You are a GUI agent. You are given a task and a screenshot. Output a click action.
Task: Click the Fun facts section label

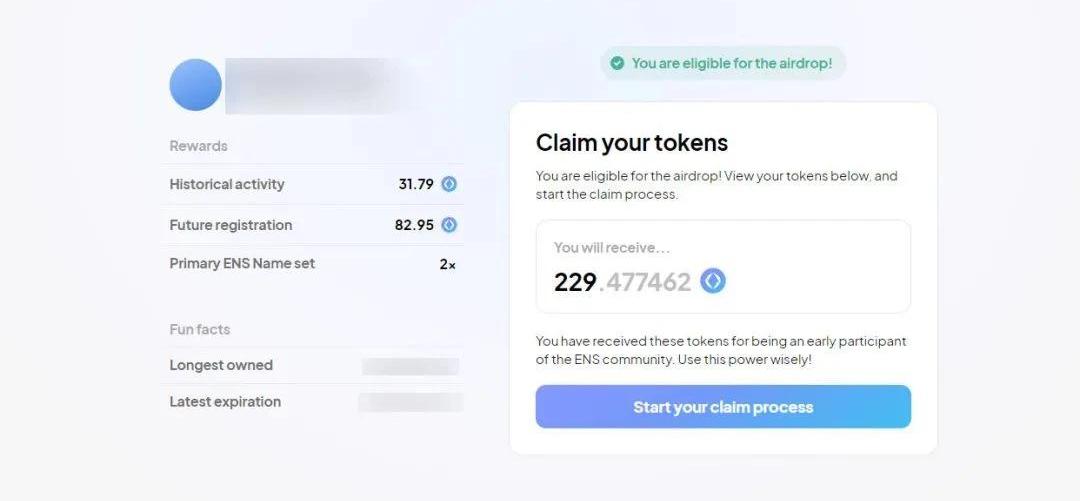[x=200, y=329]
